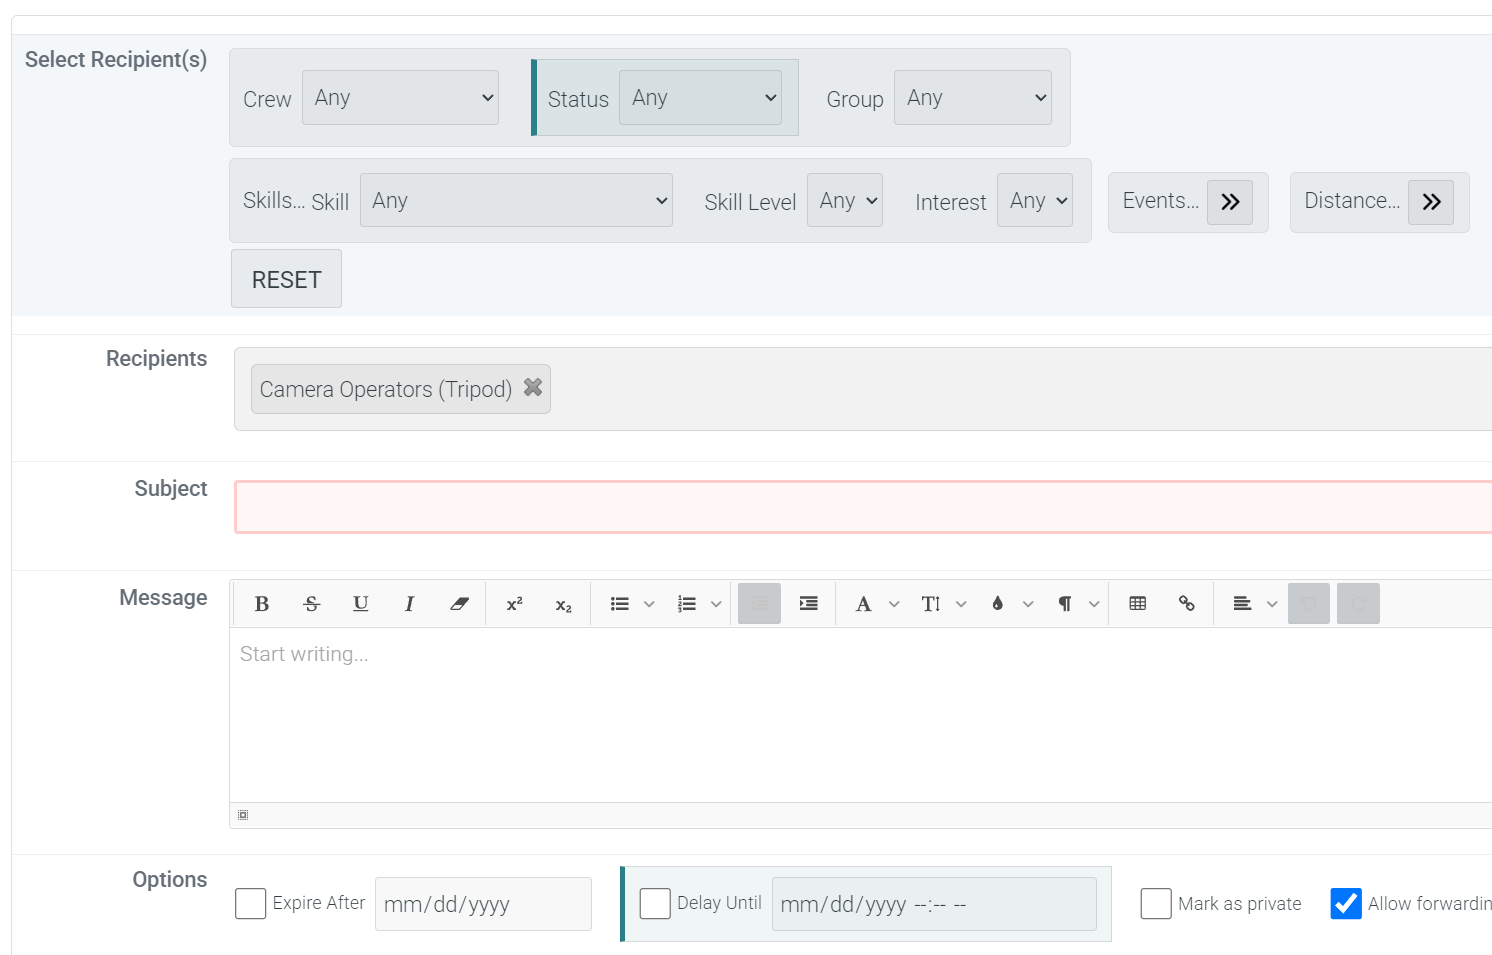
Task: Remove Camera Operators (Tripod) recipient
Action: pyautogui.click(x=533, y=387)
